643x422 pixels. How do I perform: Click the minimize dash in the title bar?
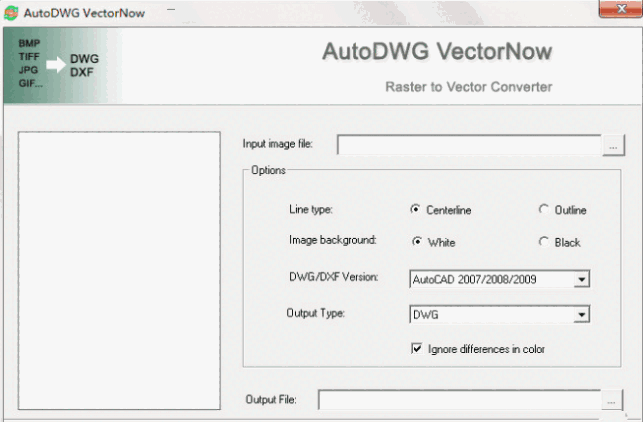click(171, 9)
